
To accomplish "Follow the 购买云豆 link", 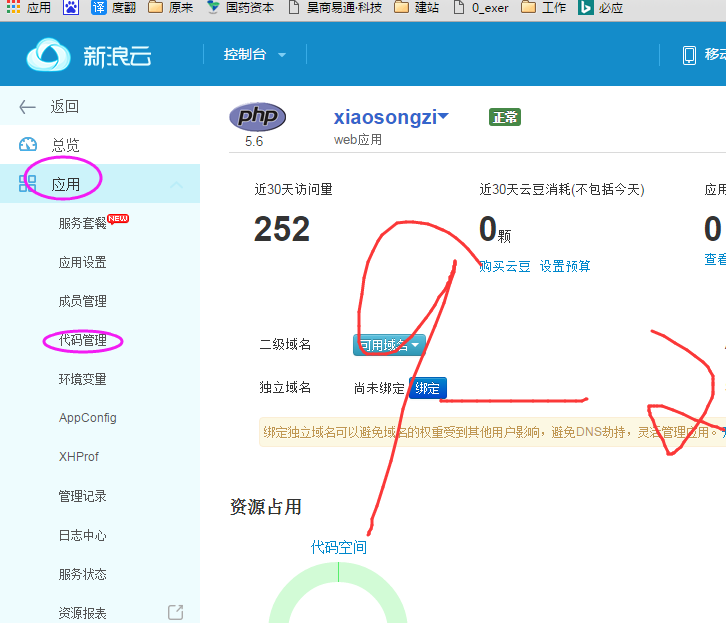I will (505, 266).
